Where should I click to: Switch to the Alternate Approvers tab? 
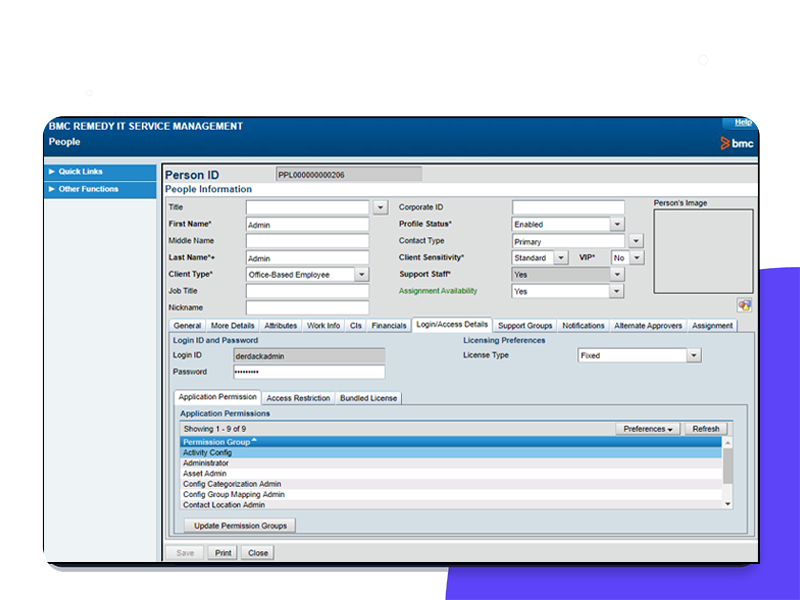pyautogui.click(x=648, y=326)
